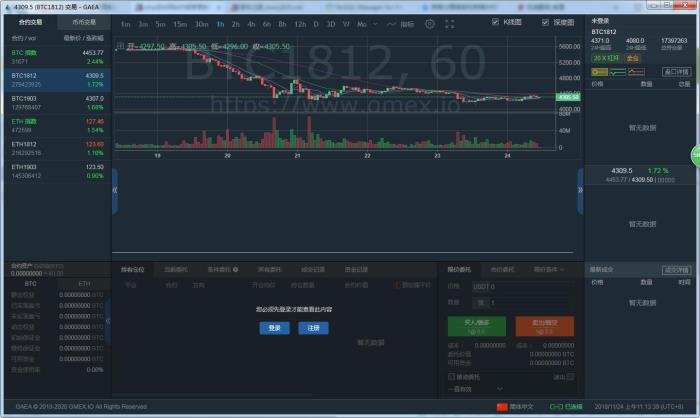Toggle fullscreen chart with expand icon
The image size is (700, 418).
point(450,24)
